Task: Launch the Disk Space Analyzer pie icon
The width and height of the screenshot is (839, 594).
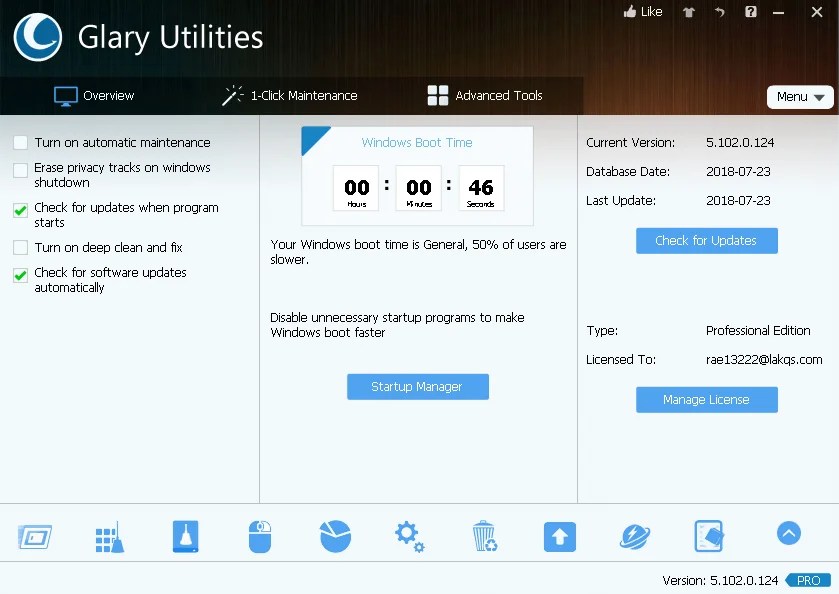Action: coord(335,536)
